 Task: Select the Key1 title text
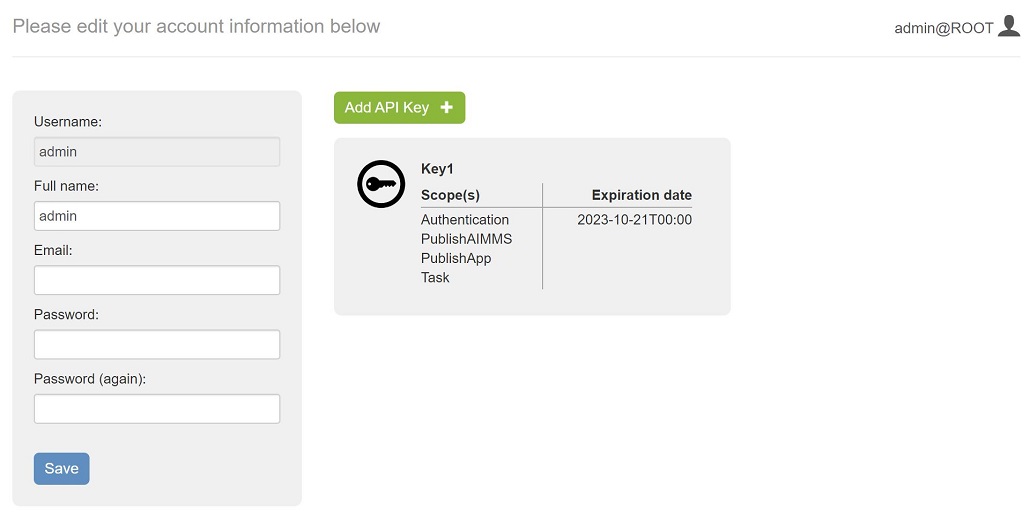[x=437, y=169]
